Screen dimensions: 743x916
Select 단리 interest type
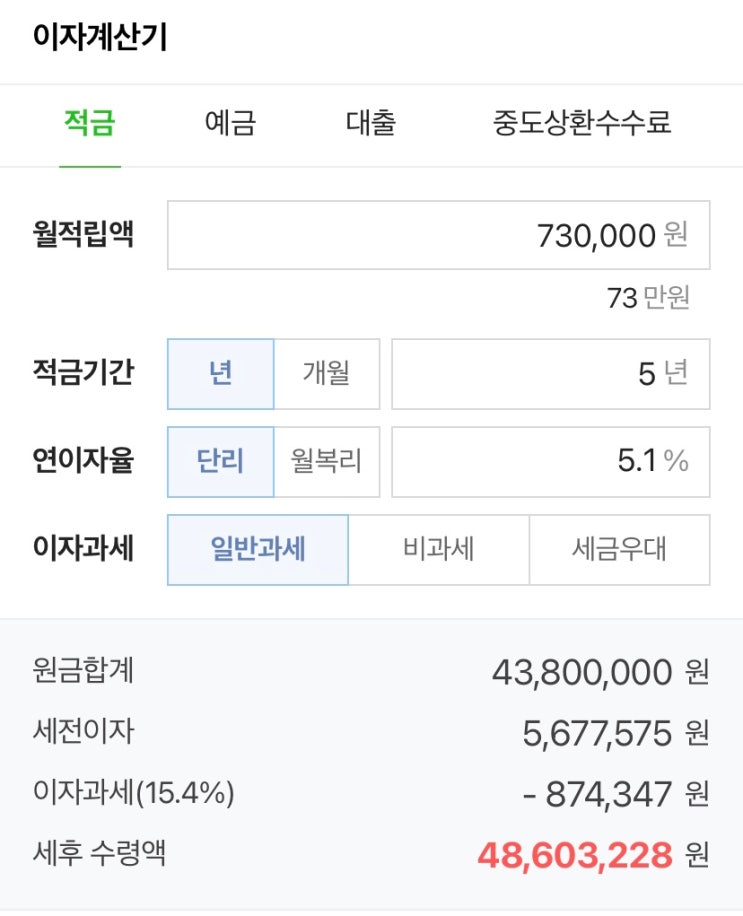(x=220, y=462)
